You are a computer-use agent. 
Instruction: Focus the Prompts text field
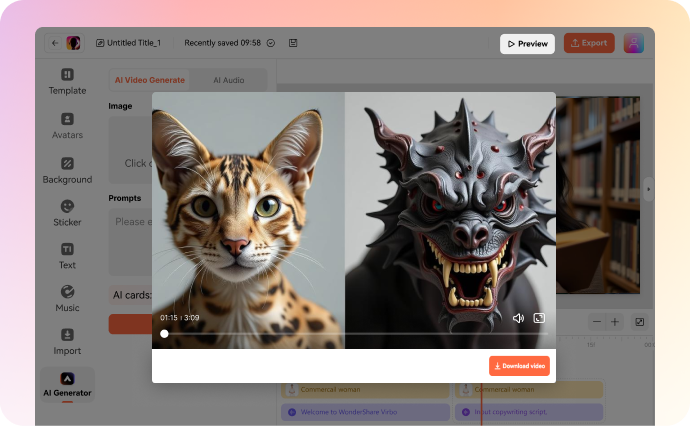coord(131,242)
